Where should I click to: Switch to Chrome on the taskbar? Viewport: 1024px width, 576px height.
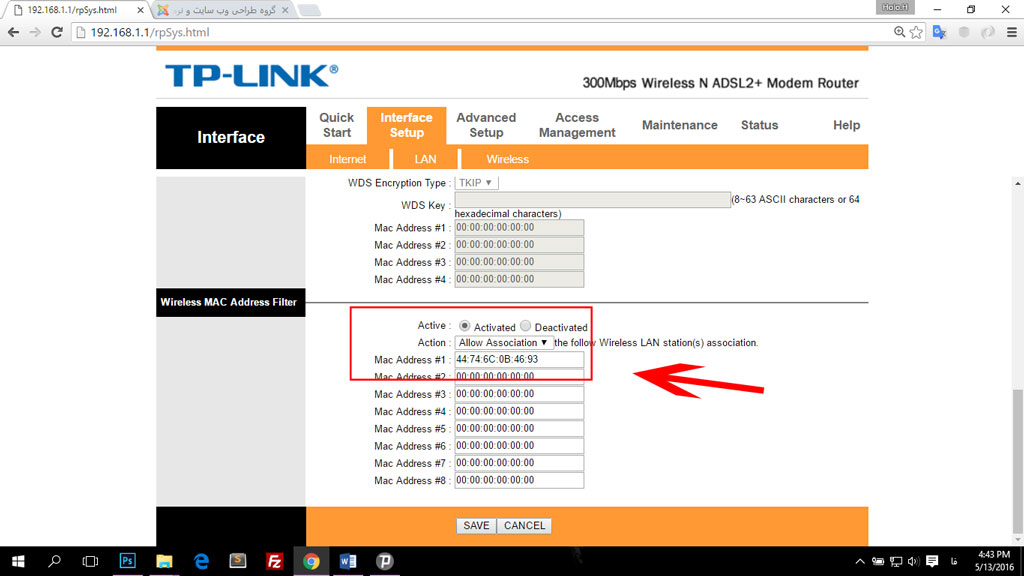pos(311,561)
